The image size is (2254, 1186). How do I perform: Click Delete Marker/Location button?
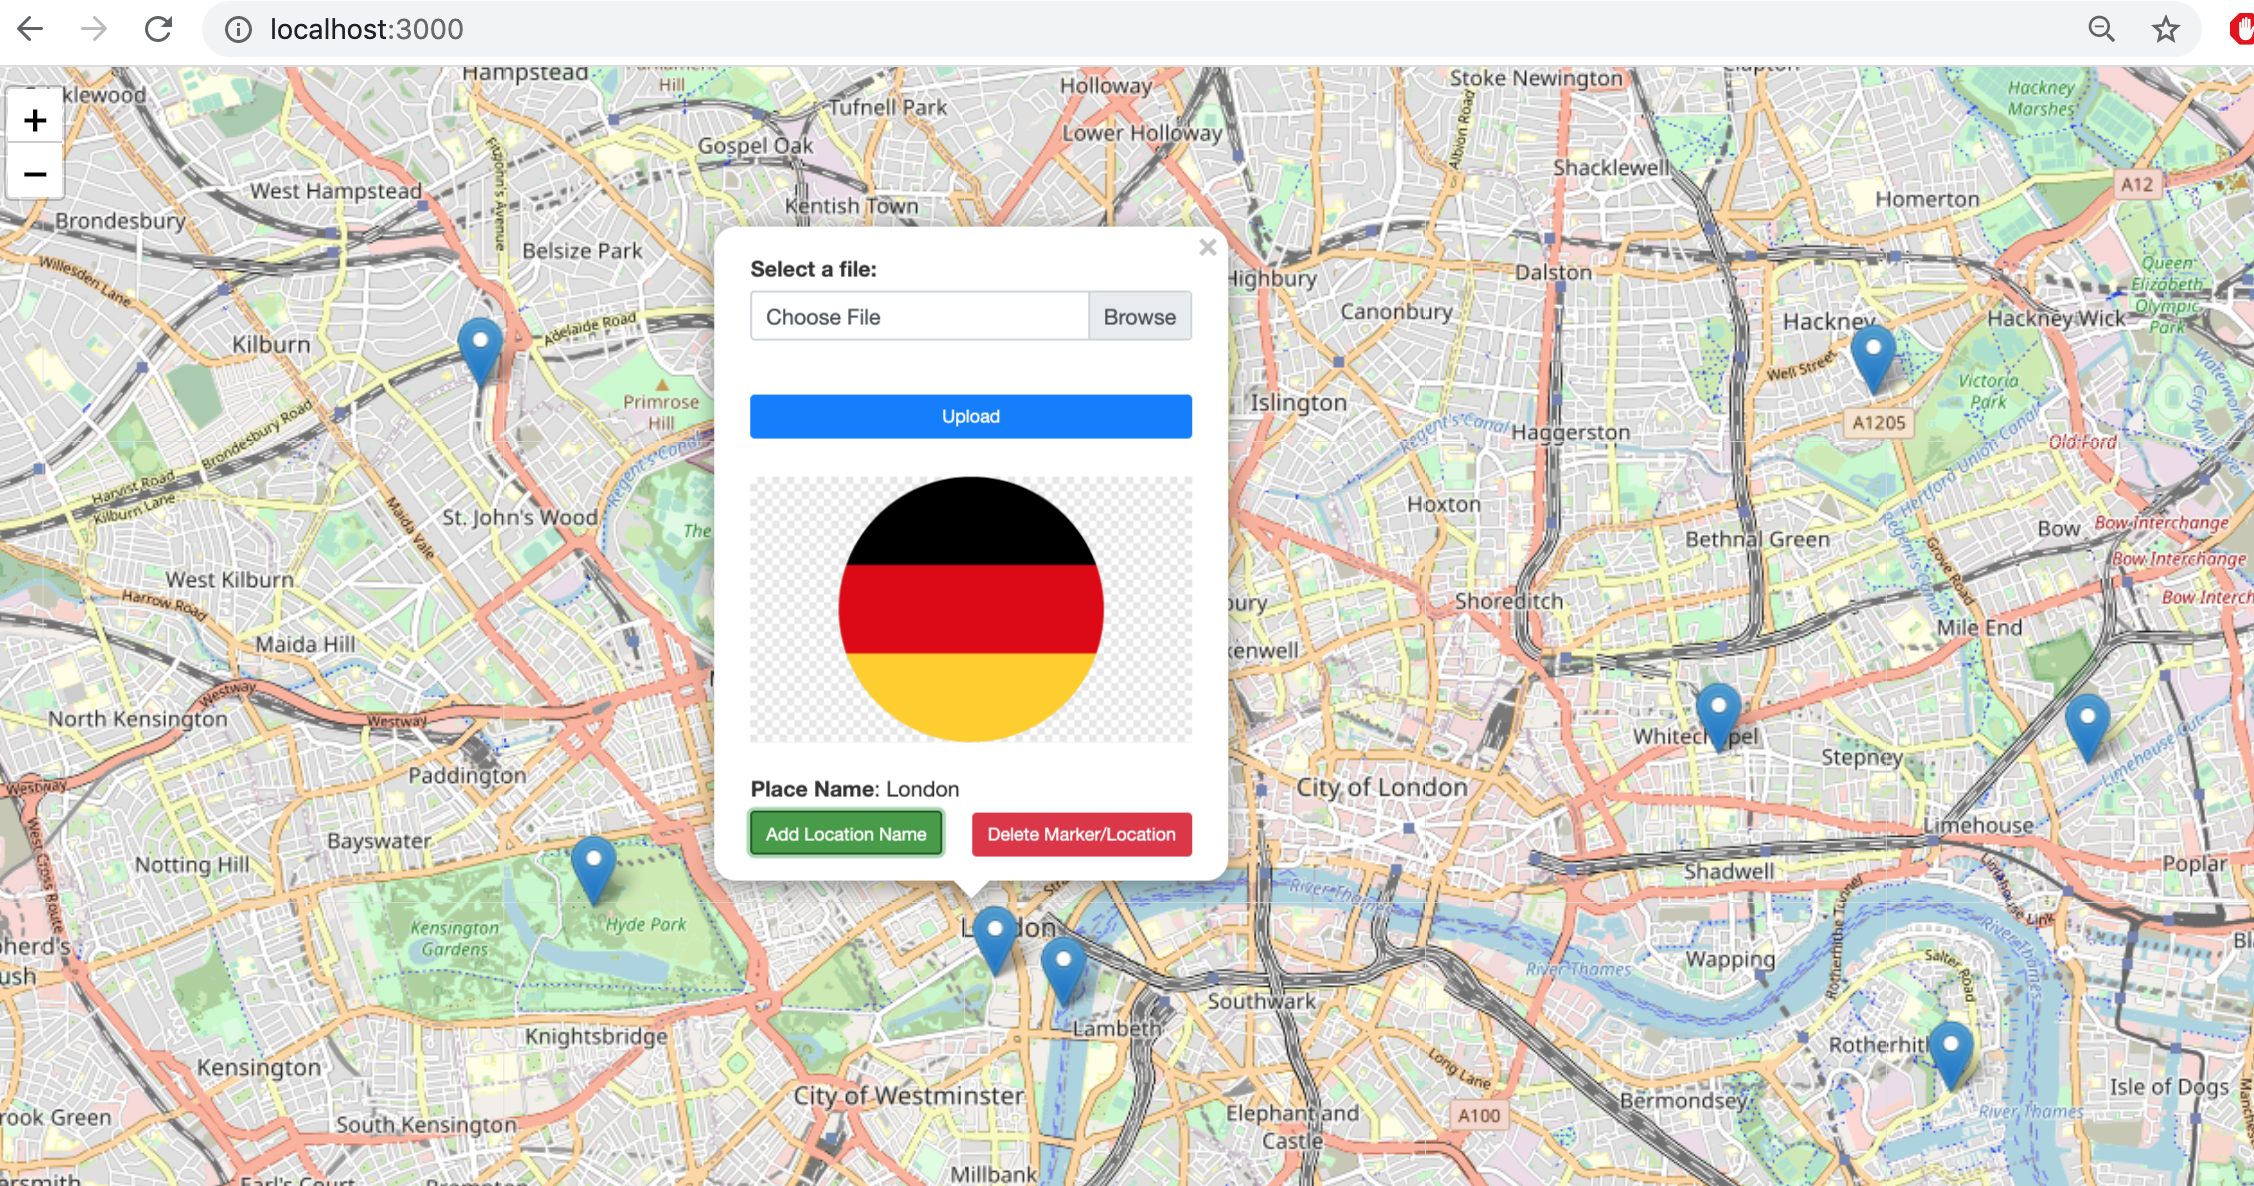(1081, 834)
